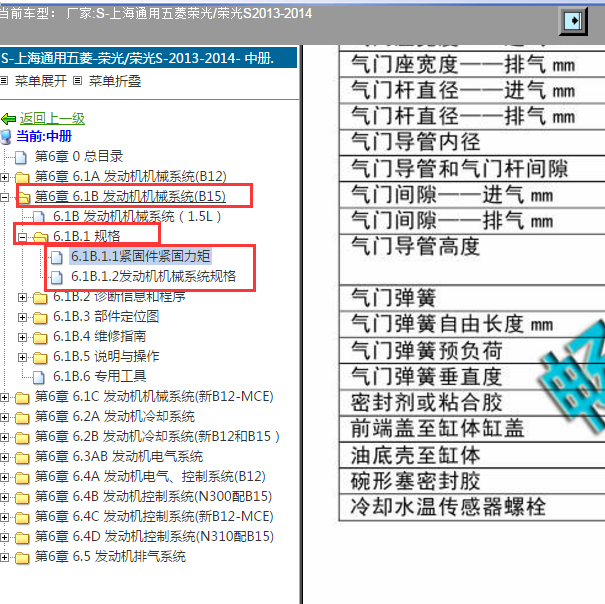
Task: Select 第6章 6.4D 发动机控制系统(N310配B15)
Action: [154, 536]
